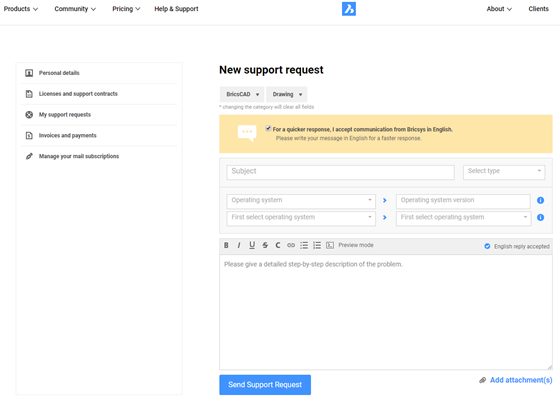Open the Clients page
Image resolution: width=560 pixels, height=396 pixels.
(x=538, y=9)
